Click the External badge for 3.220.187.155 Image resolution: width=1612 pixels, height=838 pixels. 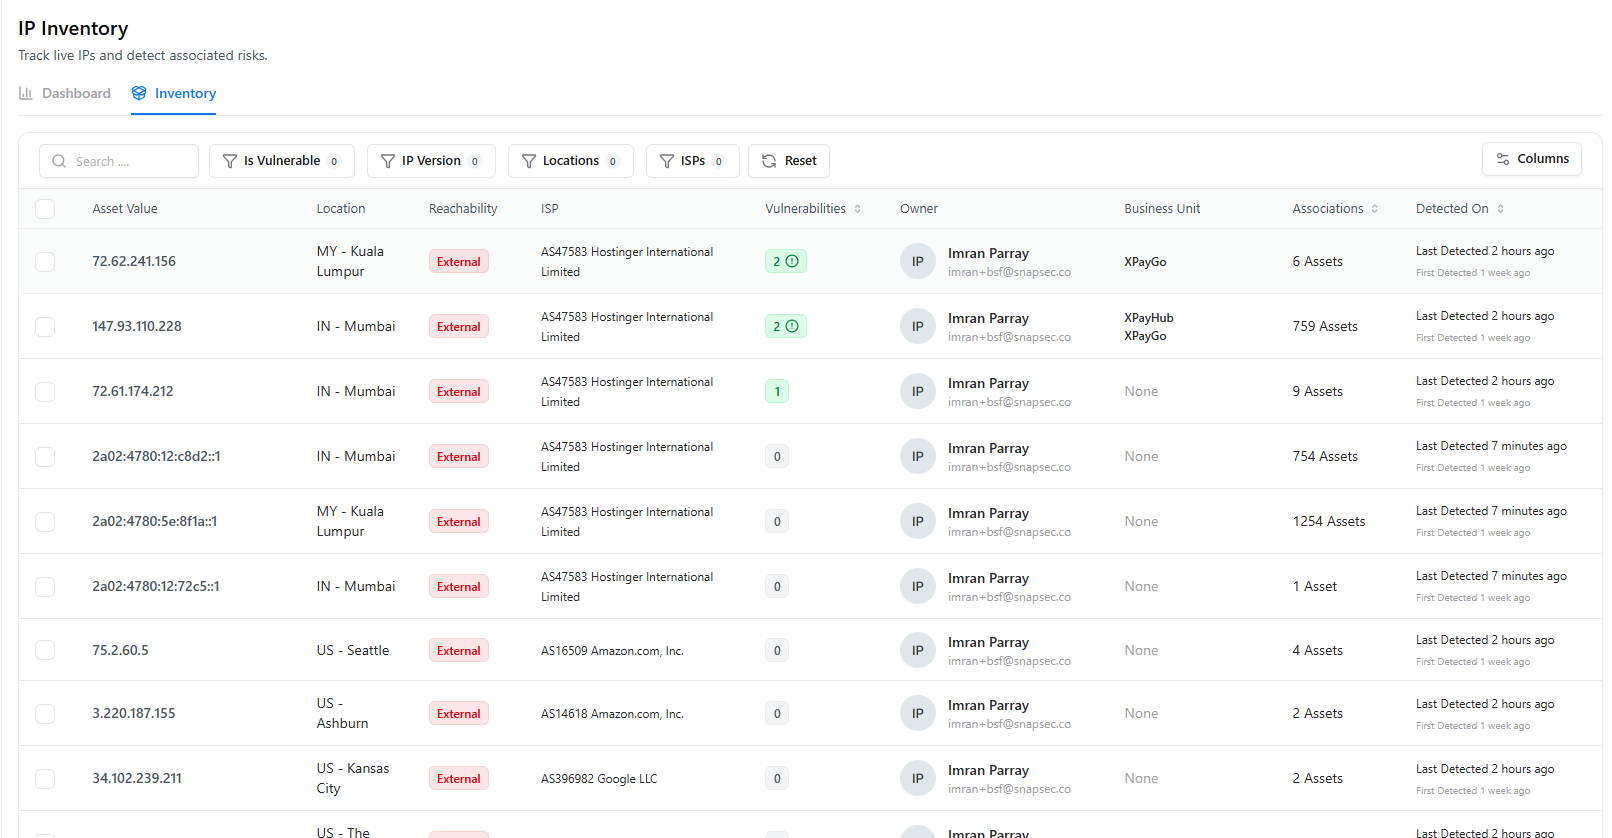459,713
